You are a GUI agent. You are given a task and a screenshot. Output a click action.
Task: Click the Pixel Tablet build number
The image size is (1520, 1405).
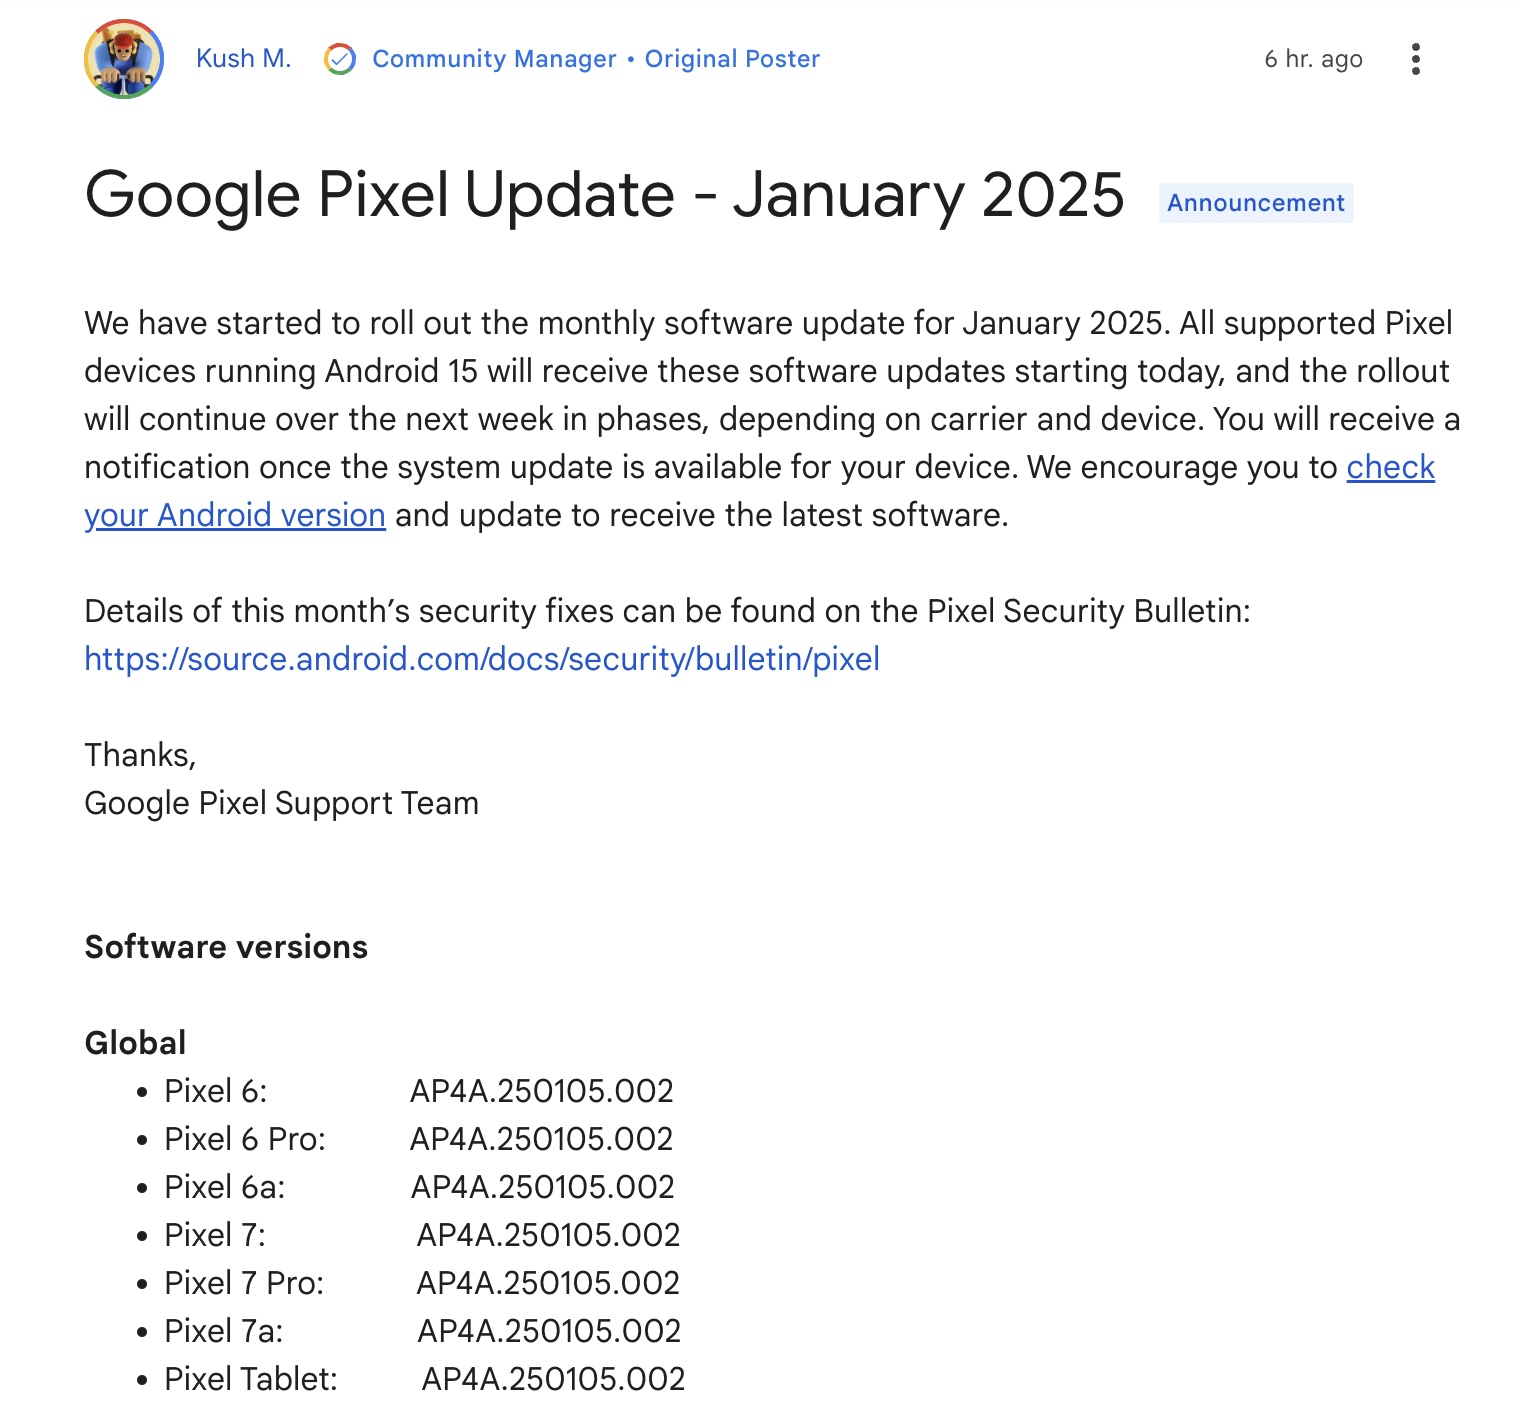(553, 1379)
